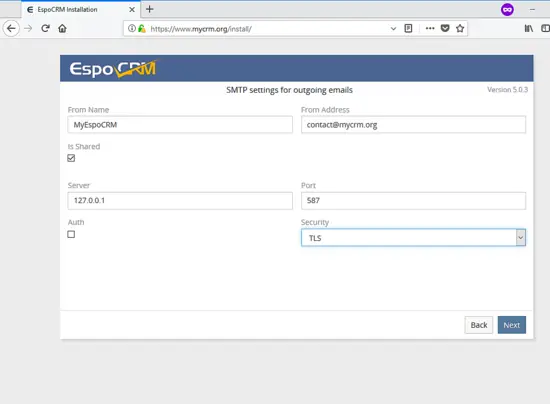Click the From Name input field
The height and width of the screenshot is (404, 550).
pos(180,125)
